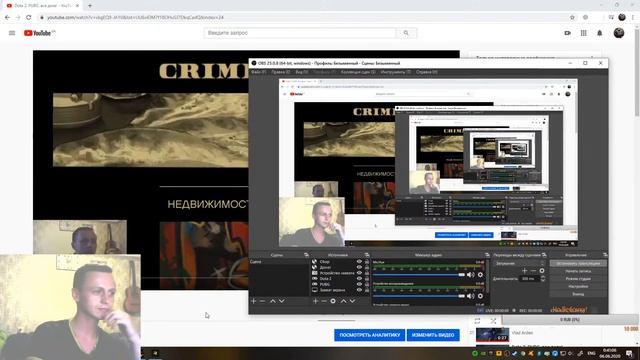Open transition properties gear icon

[542, 271]
